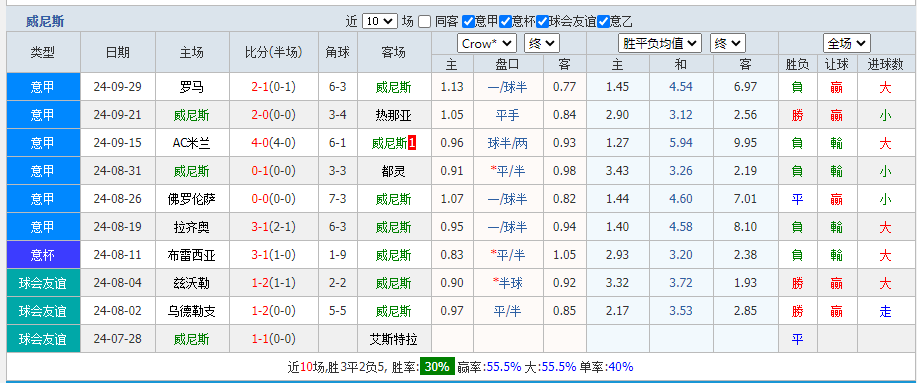Screen dimensions: 917x383
Task: Uncheck the 意甲 league filter
Action: (x=468, y=22)
